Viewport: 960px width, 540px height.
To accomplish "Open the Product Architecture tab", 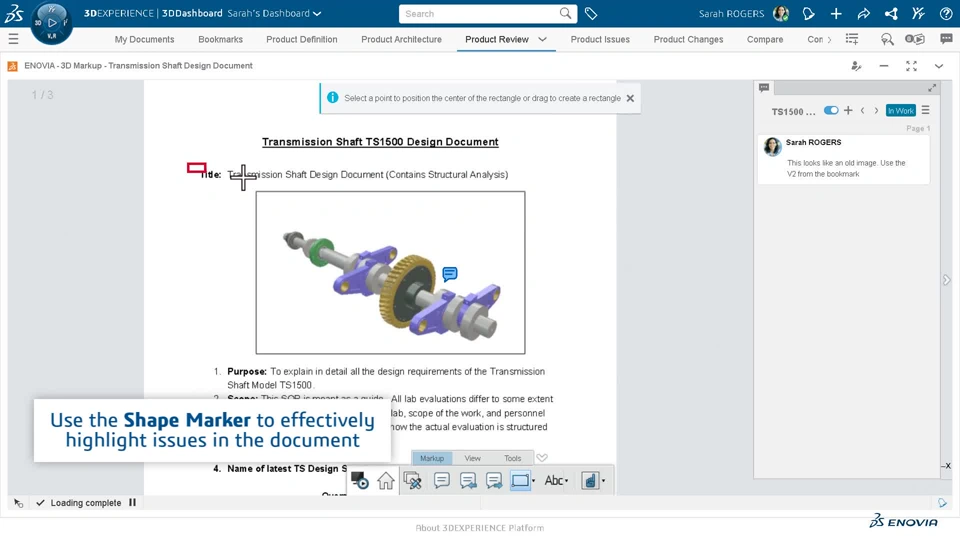I will tap(401, 39).
